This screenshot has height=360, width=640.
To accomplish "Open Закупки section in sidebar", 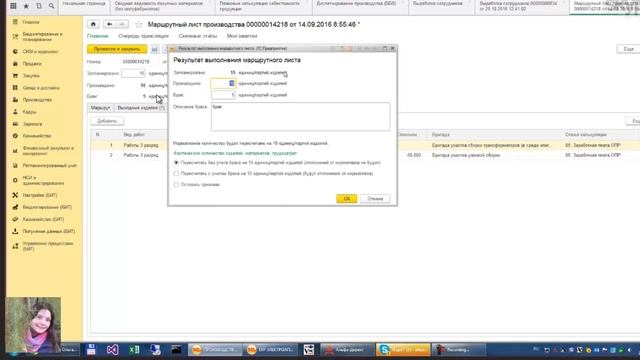I will [31, 76].
